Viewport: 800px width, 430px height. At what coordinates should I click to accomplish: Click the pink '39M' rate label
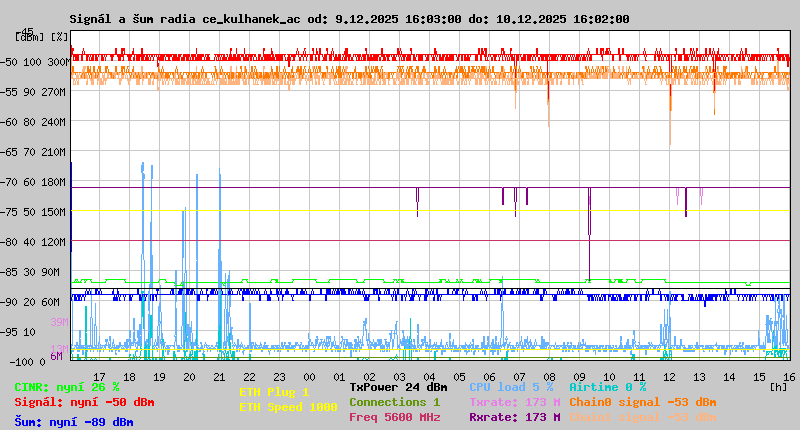point(60,322)
